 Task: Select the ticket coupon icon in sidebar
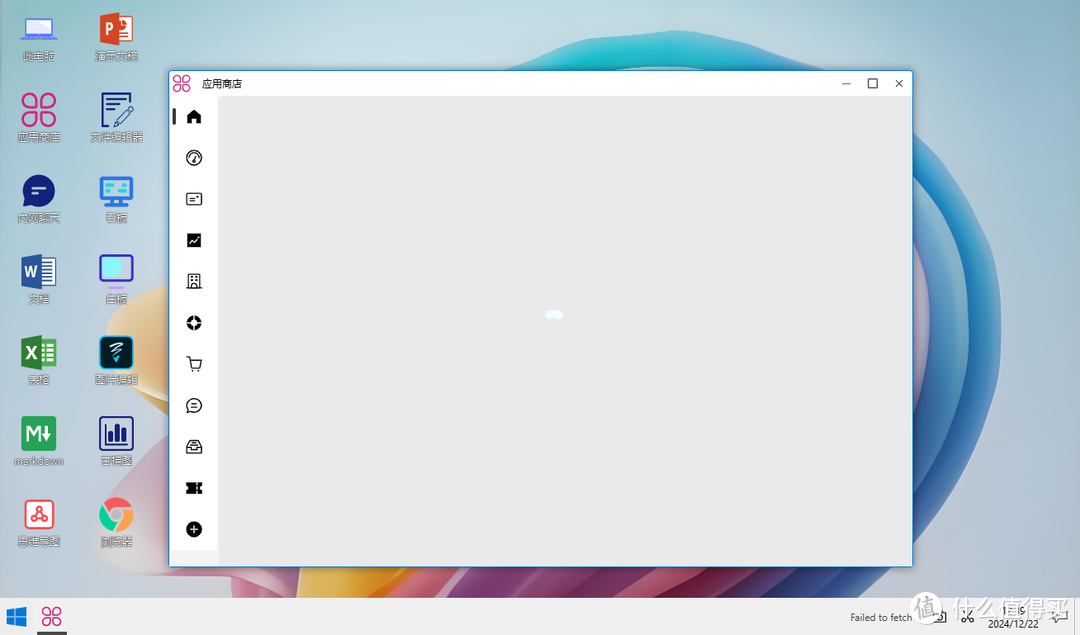(x=194, y=488)
